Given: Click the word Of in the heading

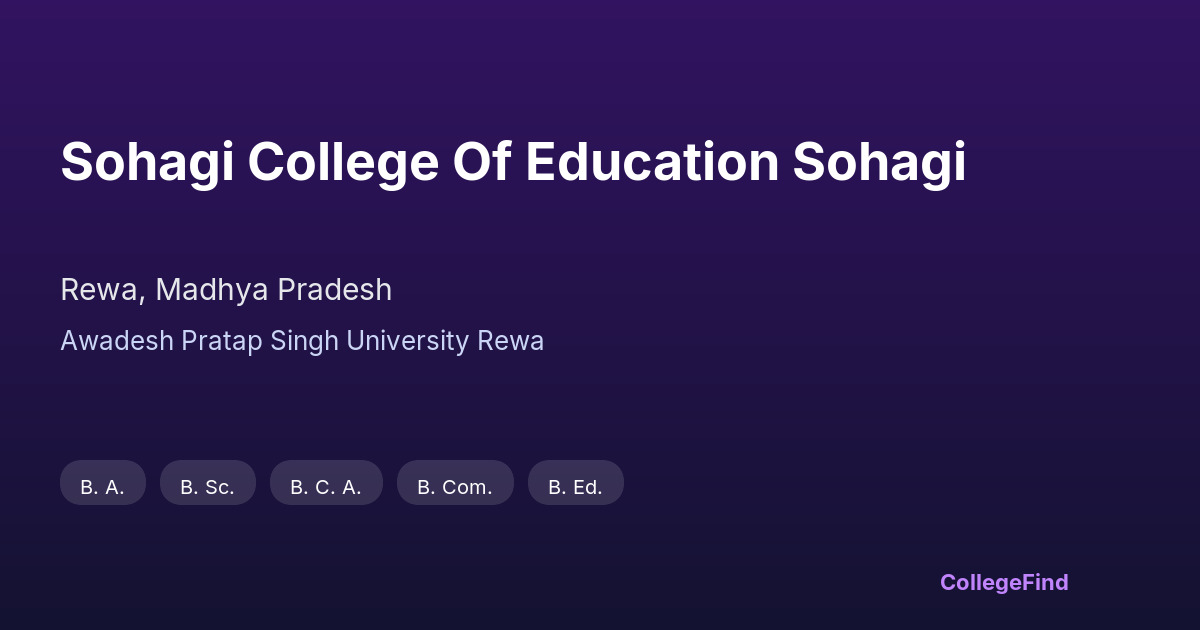Looking at the screenshot, I should tap(482, 163).
